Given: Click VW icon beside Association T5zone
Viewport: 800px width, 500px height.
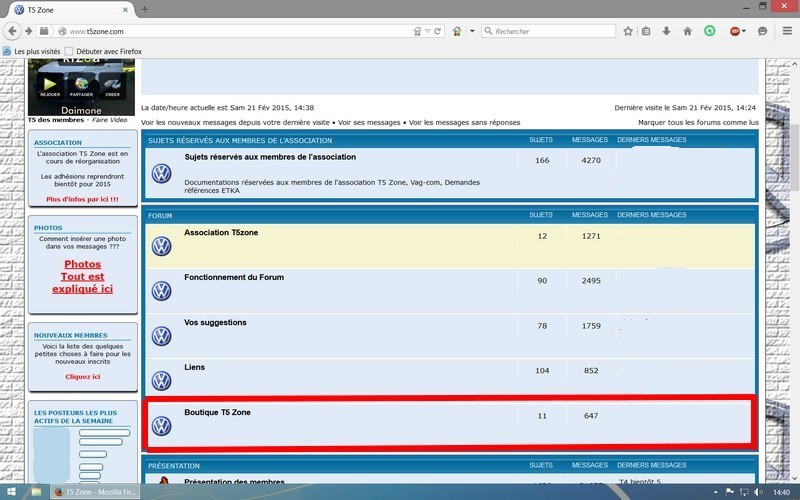Looking at the screenshot, I should pos(162,246).
